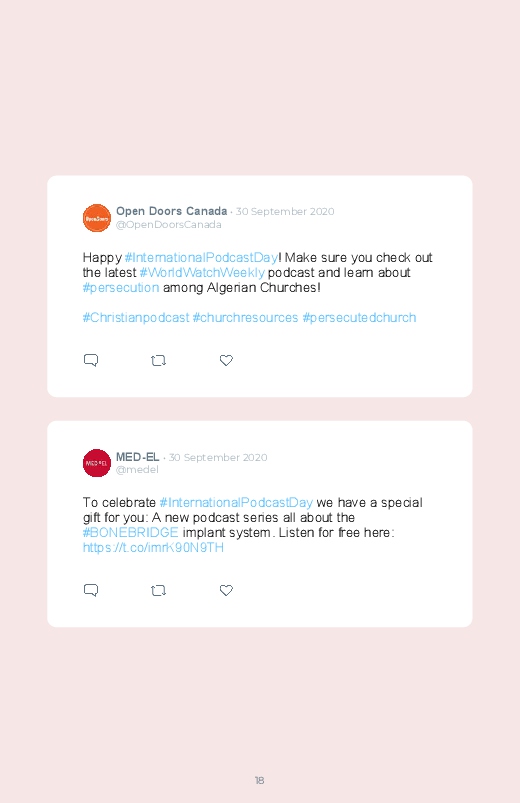Open the #BONEBRIDGE hashtag
520x803 pixels.
pyautogui.click(x=131, y=533)
